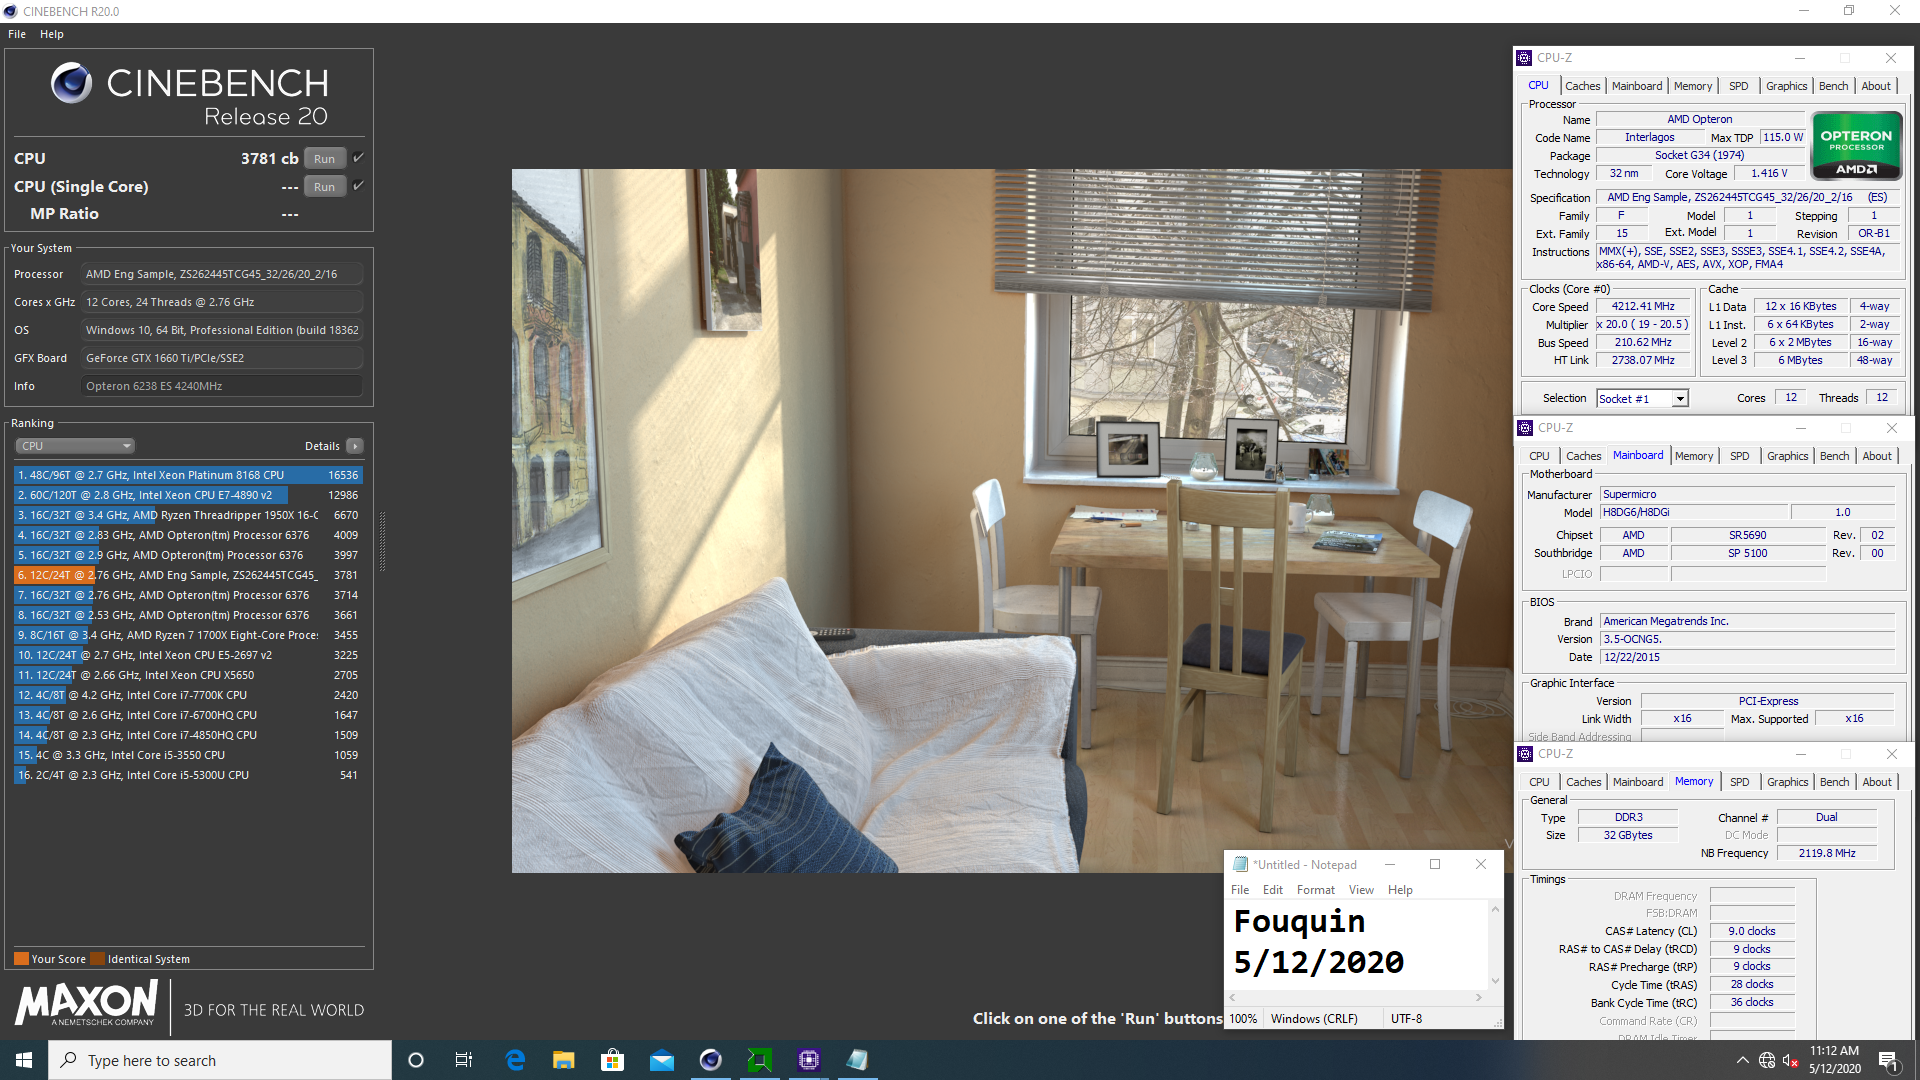The height and width of the screenshot is (1080, 1920).
Task: Switch to Mainboard tab in top CPU-Z window
Action: [1637, 86]
